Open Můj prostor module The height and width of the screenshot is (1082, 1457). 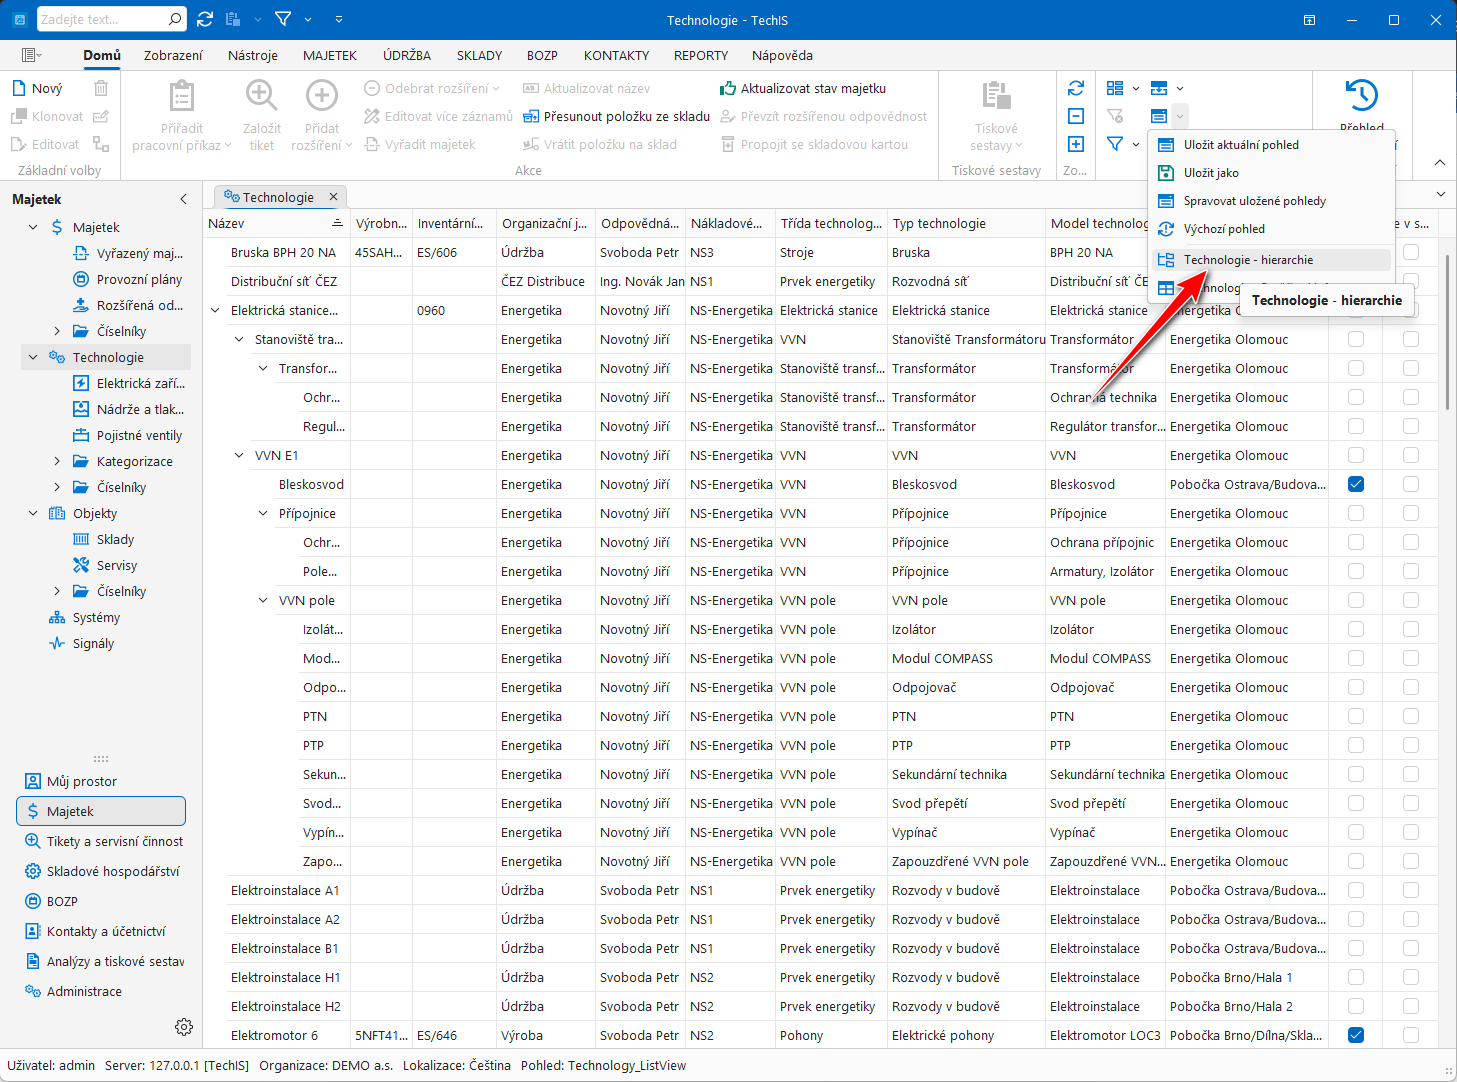(x=101, y=781)
